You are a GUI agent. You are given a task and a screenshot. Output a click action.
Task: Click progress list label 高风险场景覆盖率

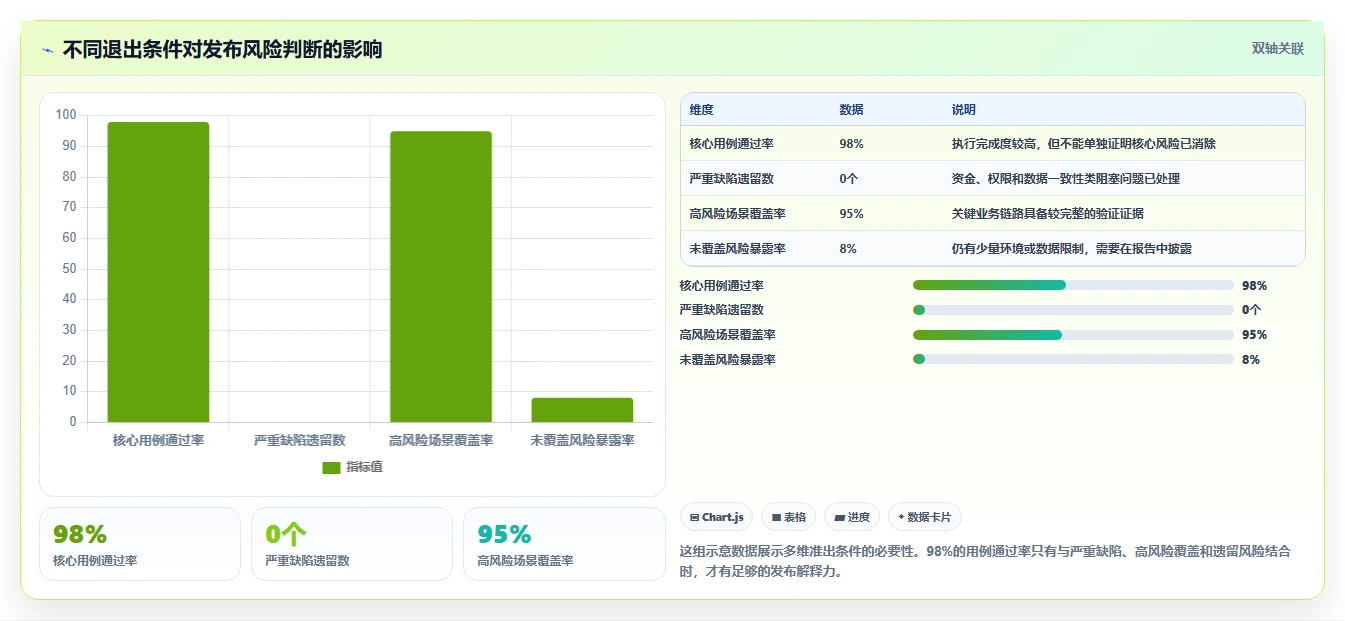point(727,335)
